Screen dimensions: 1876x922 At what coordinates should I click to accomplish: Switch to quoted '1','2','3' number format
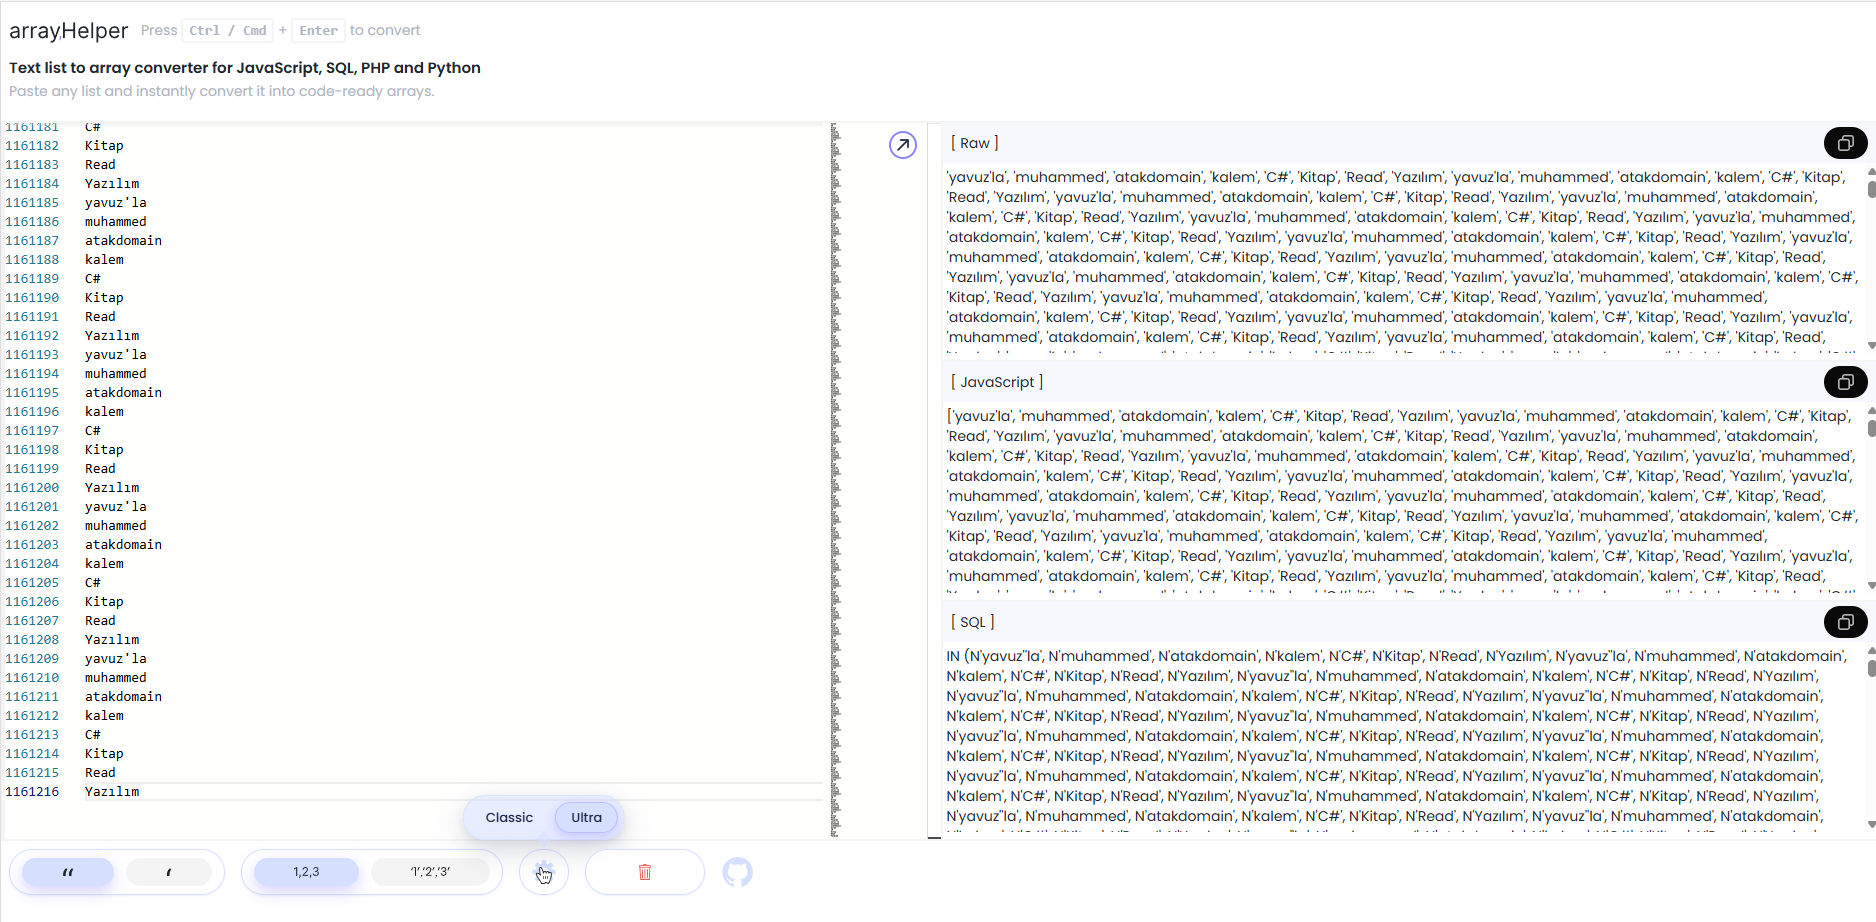tap(430, 872)
